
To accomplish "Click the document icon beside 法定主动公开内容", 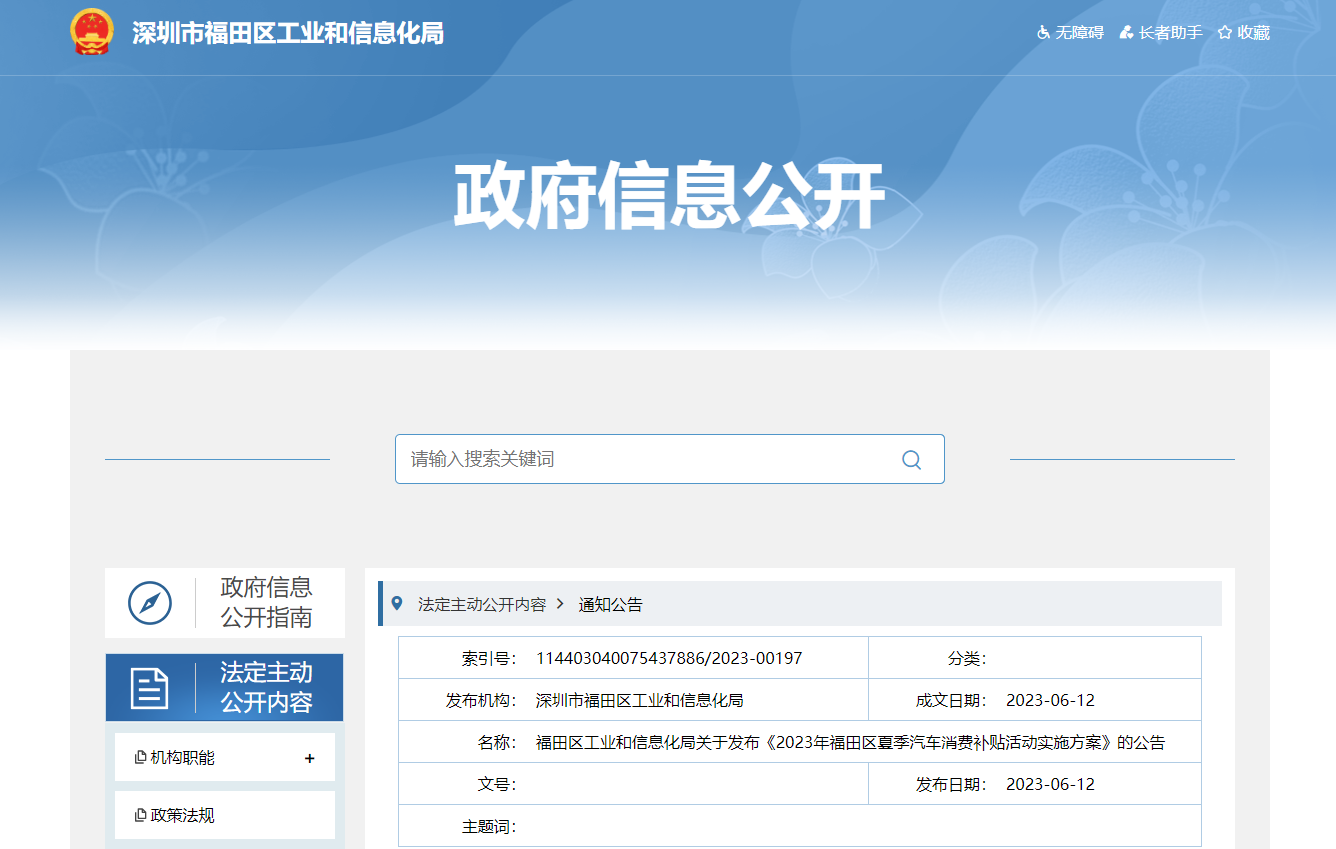I will click(150, 688).
